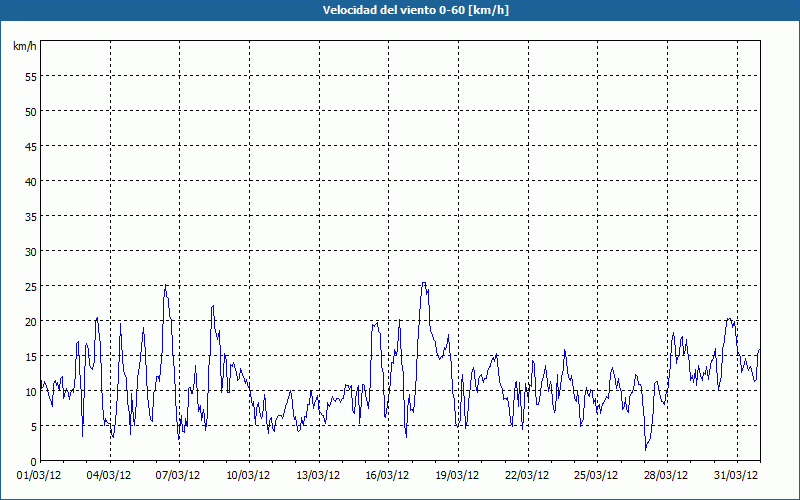Screen dimensions: 800x500
Task: Click the date label 16/03/12
Action: tap(387, 475)
